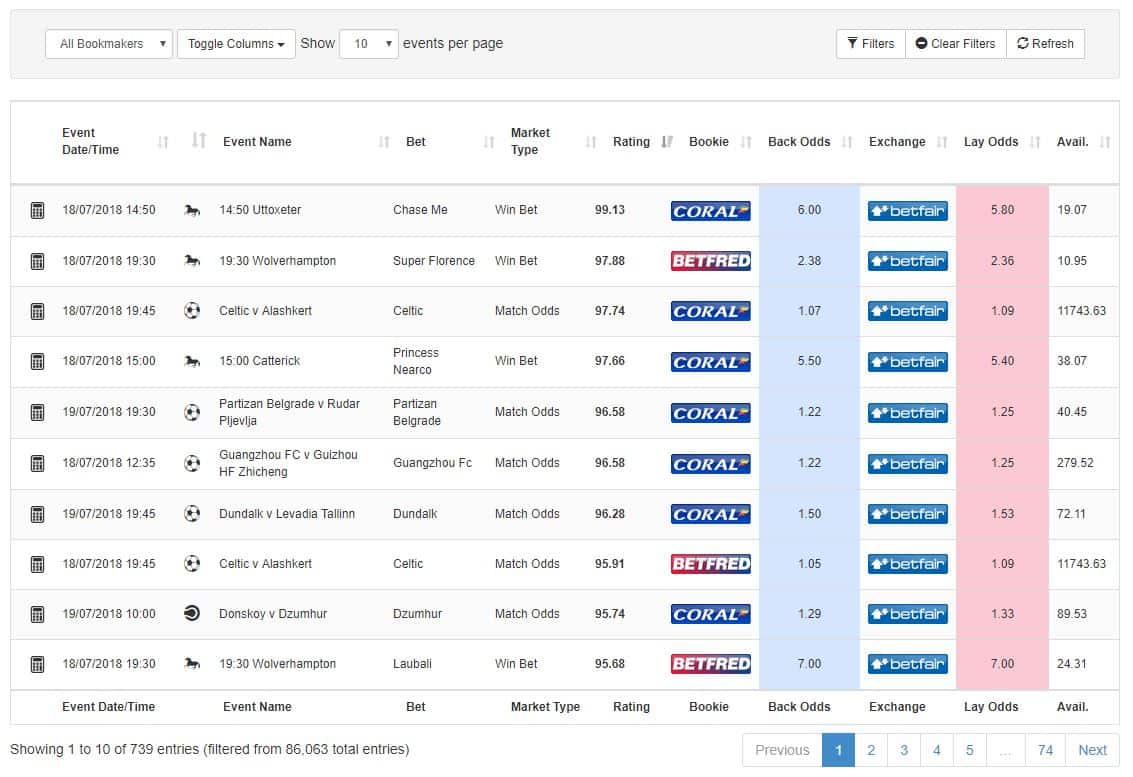Jump to page 74 in pagination
The height and width of the screenshot is (777, 1133).
point(1045,750)
